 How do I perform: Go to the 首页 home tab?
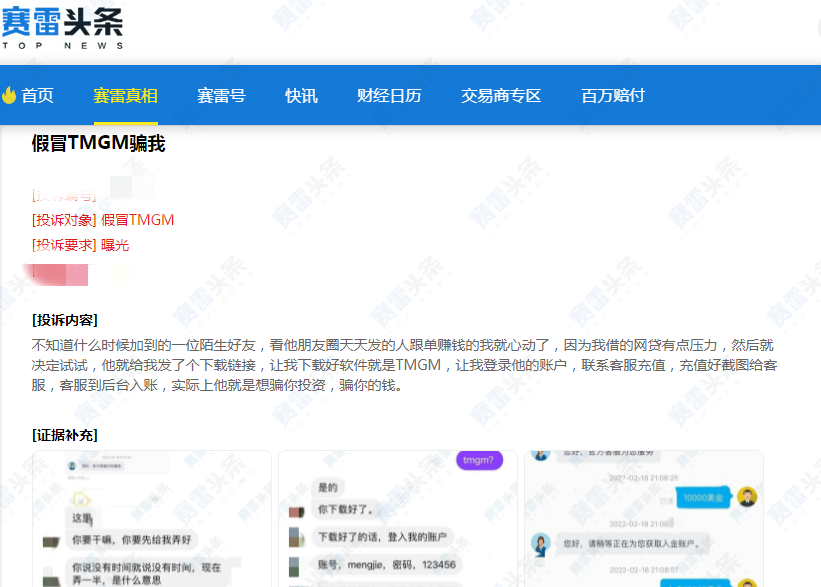click(x=37, y=96)
